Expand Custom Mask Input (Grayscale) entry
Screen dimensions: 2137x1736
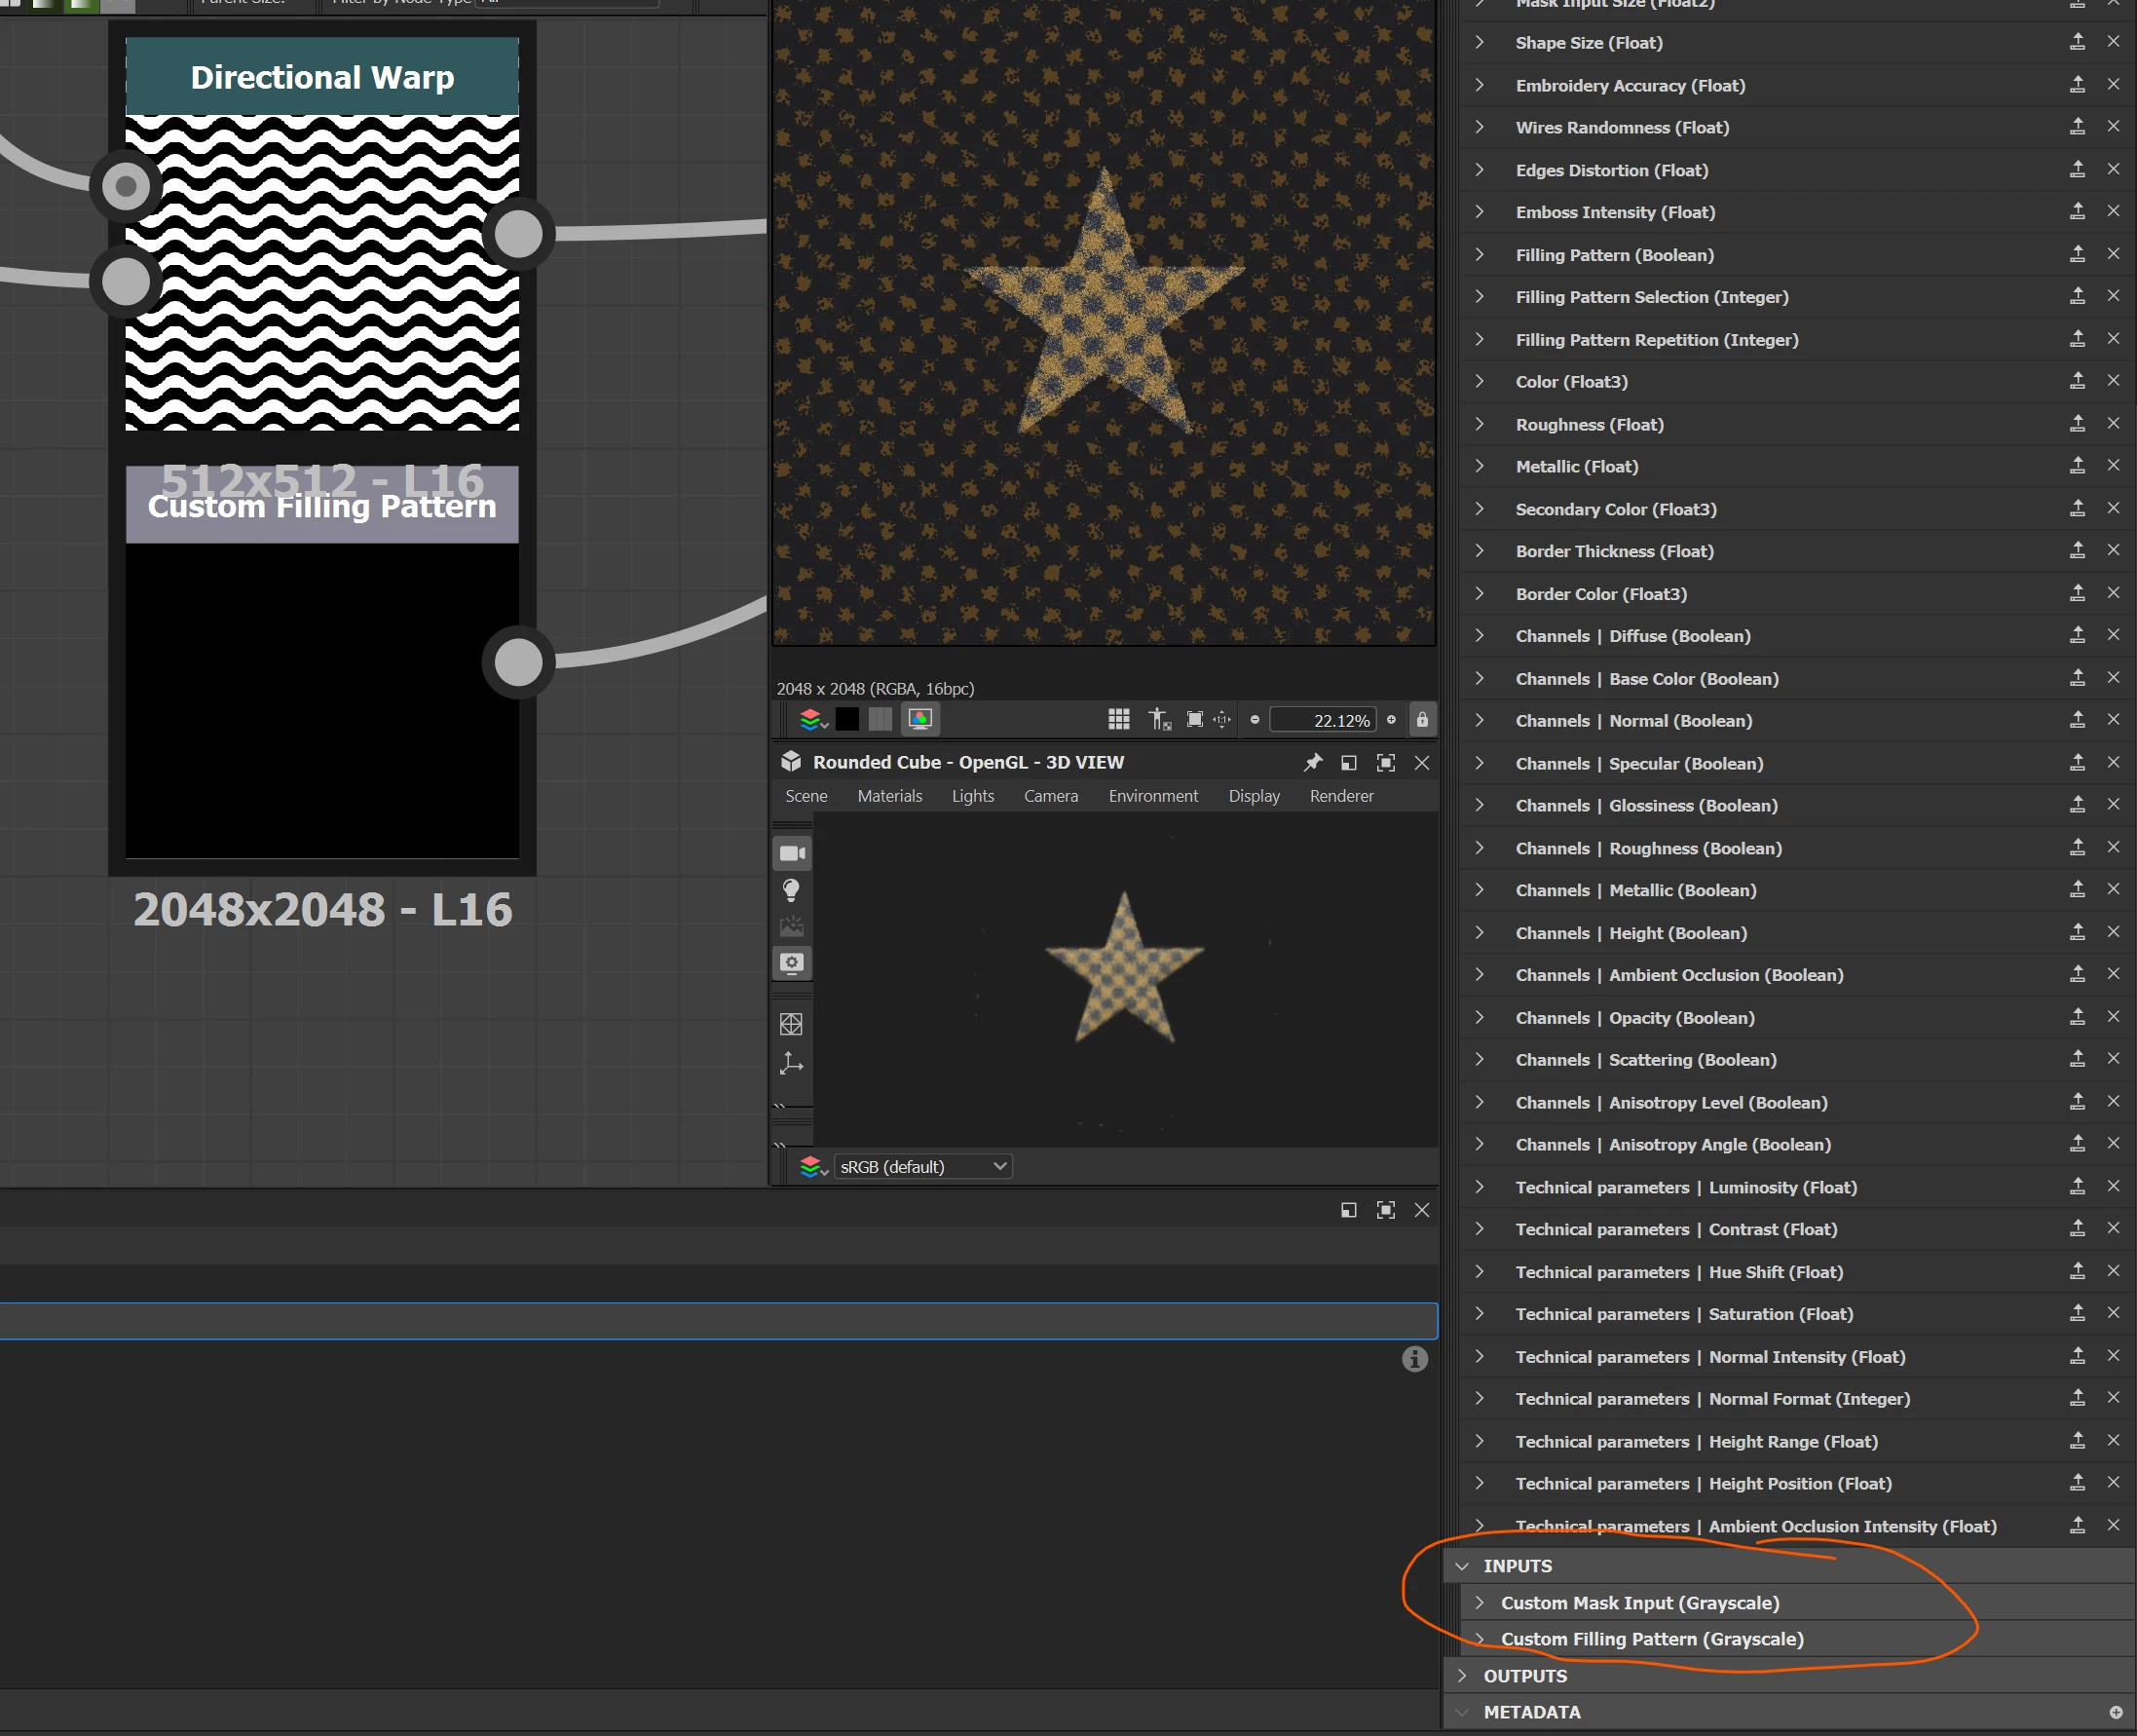(1479, 1602)
